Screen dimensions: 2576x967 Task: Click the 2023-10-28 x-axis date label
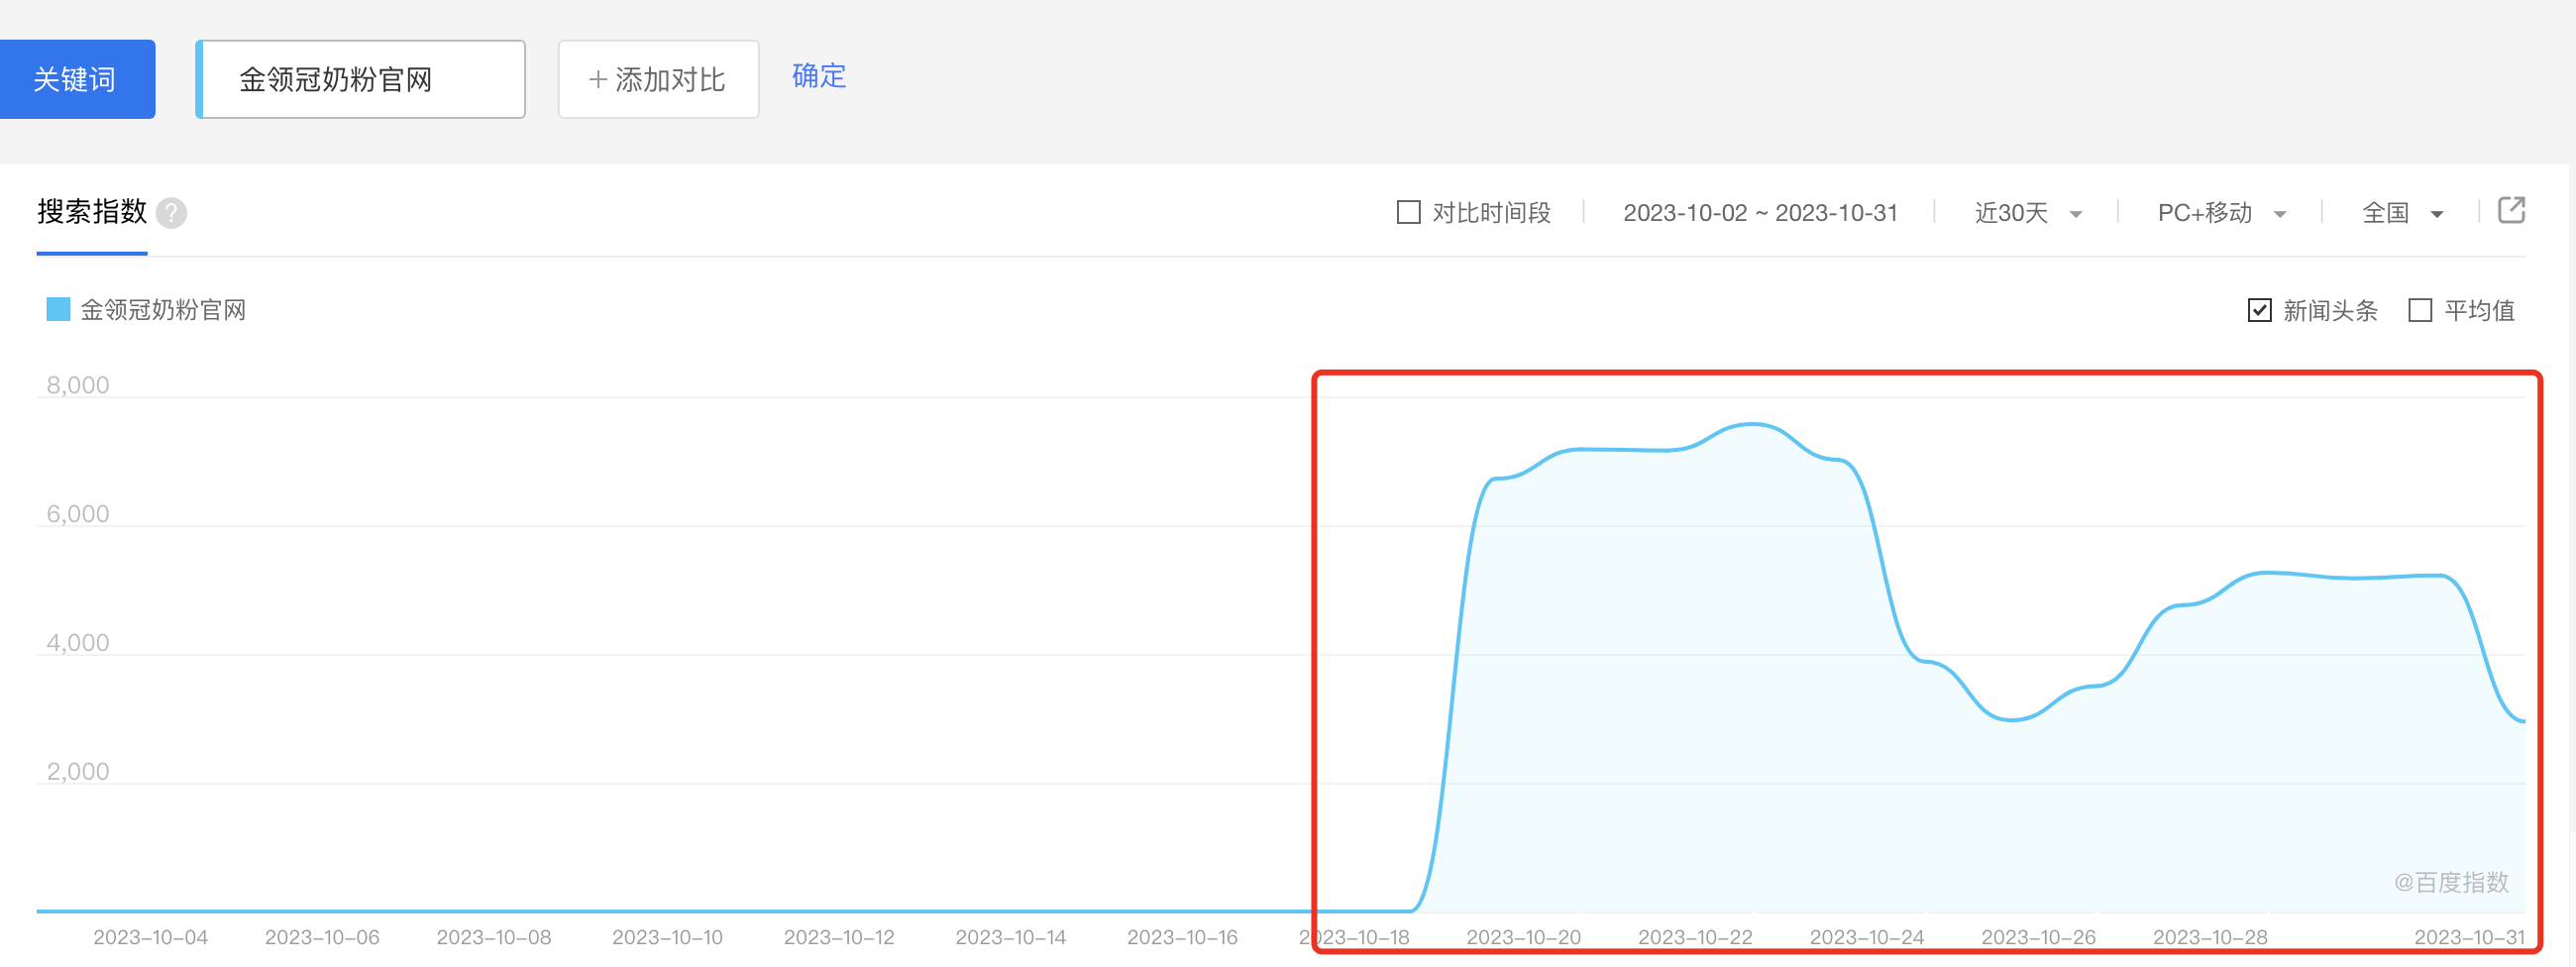2210,937
